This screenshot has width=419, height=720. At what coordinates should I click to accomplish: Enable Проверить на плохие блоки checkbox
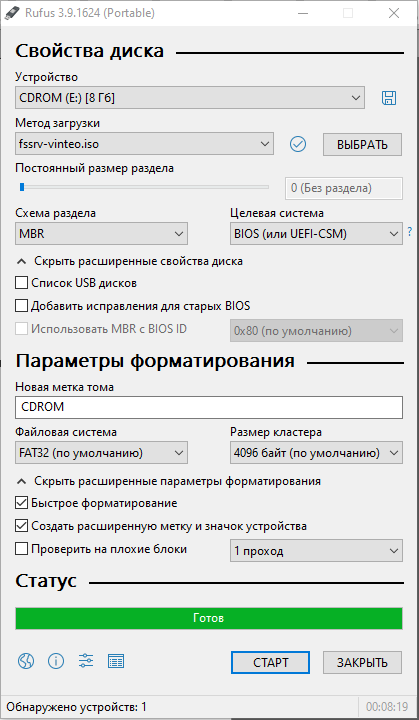22,549
